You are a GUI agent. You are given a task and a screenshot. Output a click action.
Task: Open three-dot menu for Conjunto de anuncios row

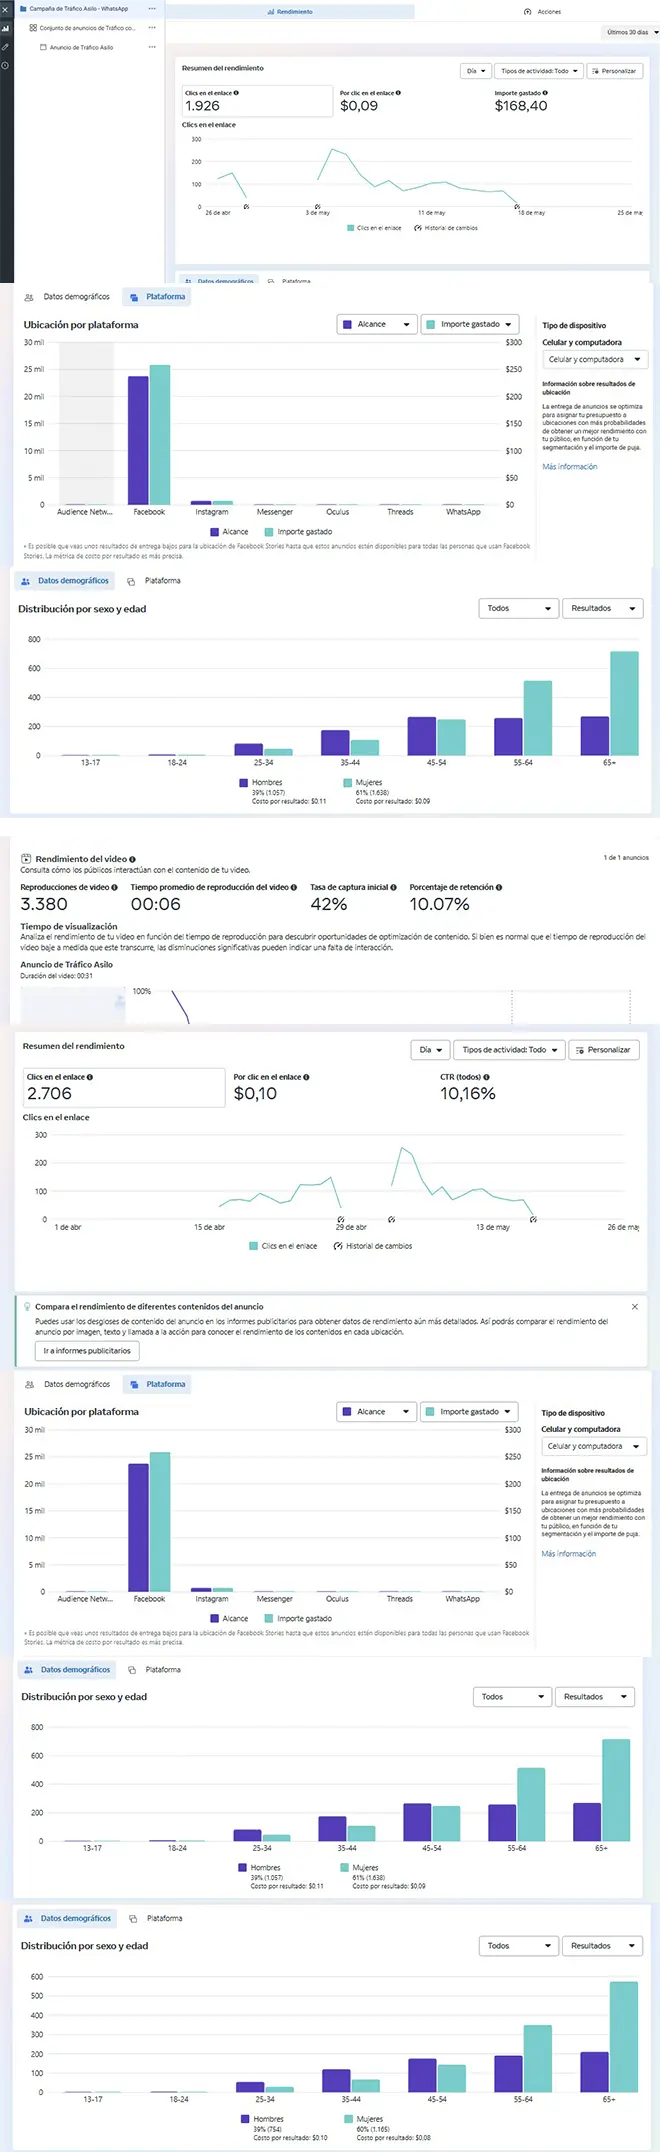(152, 28)
